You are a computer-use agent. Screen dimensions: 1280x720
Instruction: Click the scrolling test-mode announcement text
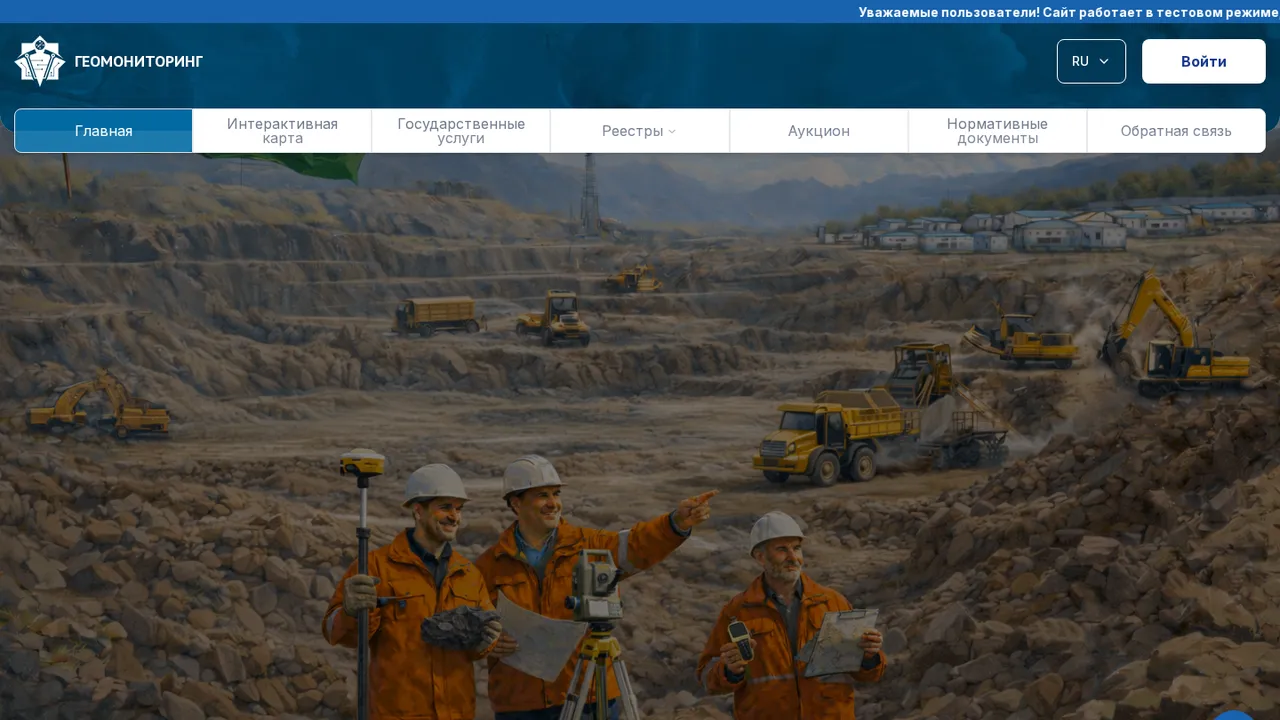1068,12
